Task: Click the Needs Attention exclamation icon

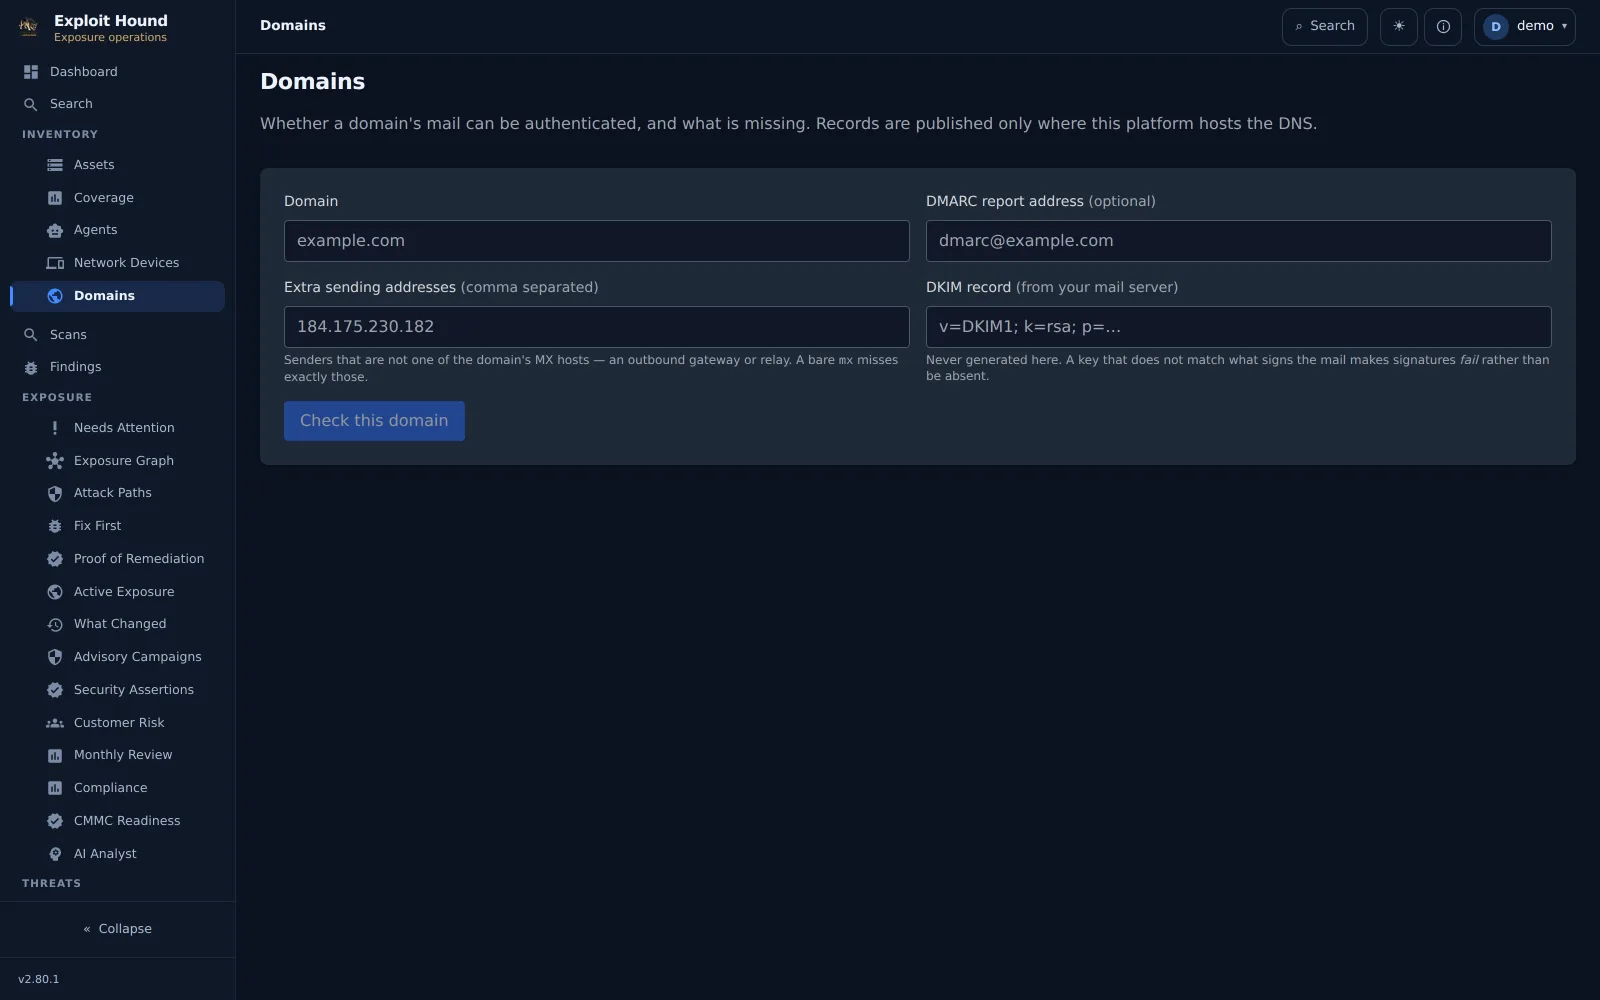Action: (55, 428)
